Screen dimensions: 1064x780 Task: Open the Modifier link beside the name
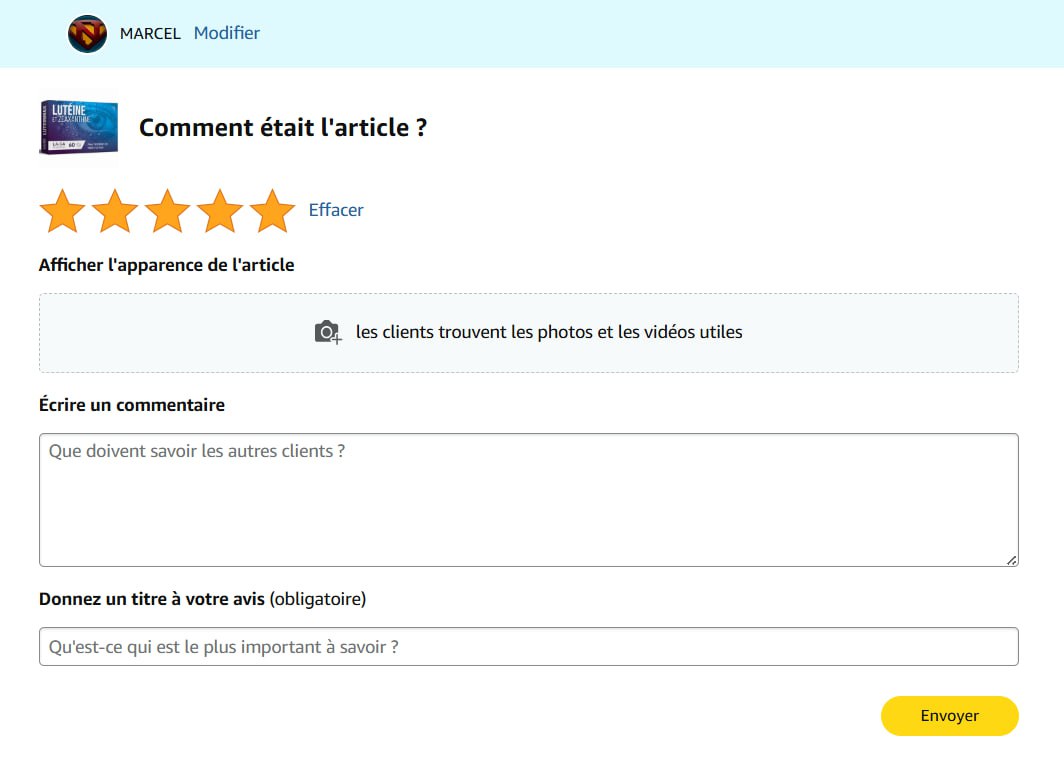pyautogui.click(x=227, y=33)
